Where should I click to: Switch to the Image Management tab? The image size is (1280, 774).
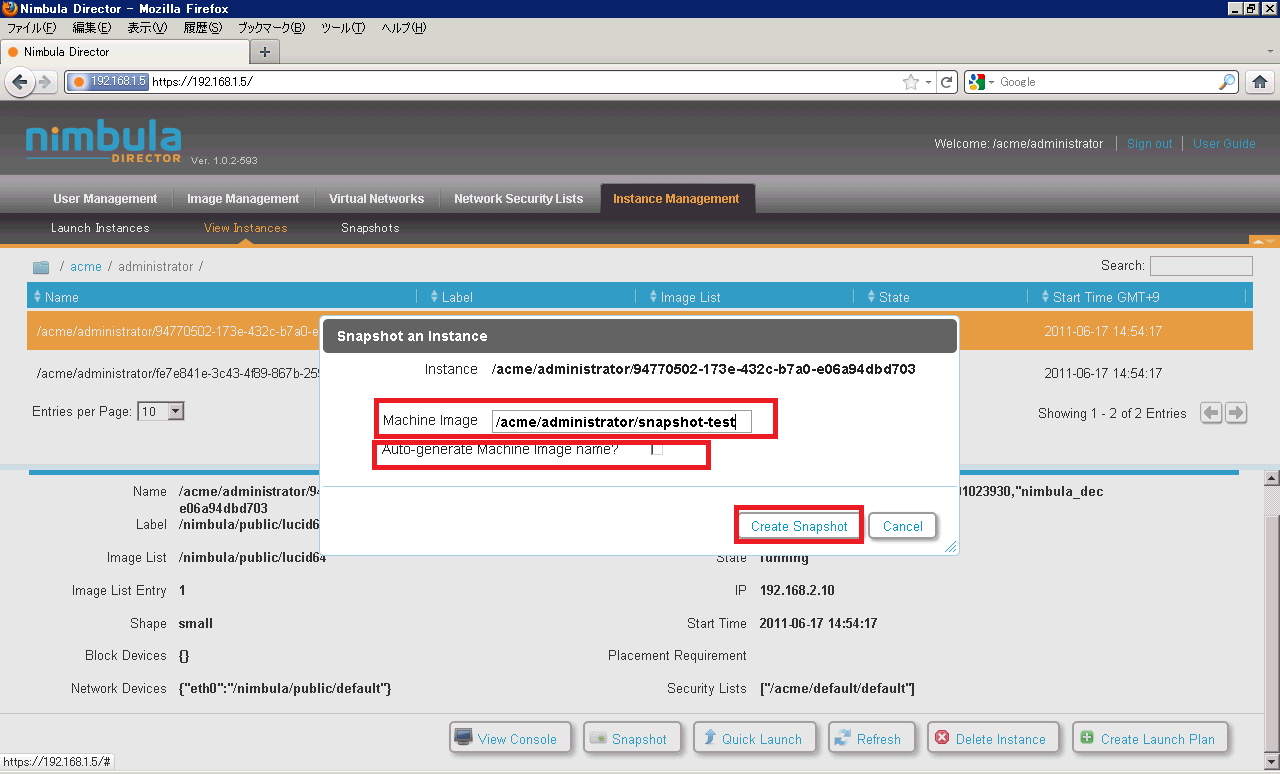(243, 199)
